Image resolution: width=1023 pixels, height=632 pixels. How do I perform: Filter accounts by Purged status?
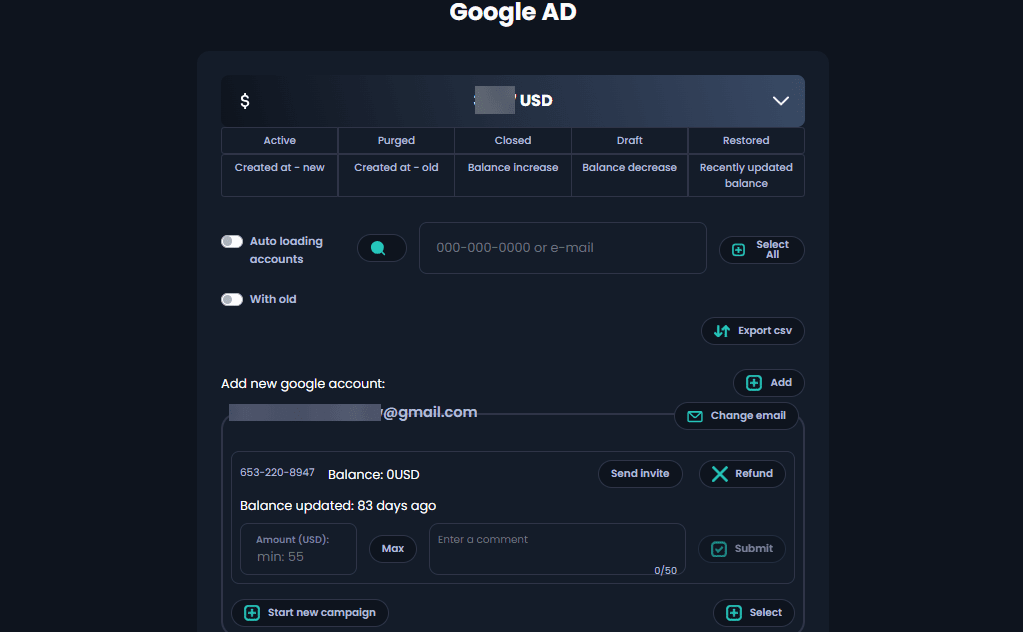[x=396, y=140]
